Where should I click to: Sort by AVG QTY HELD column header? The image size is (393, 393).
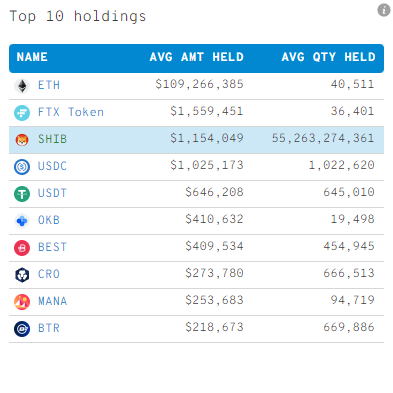(329, 57)
